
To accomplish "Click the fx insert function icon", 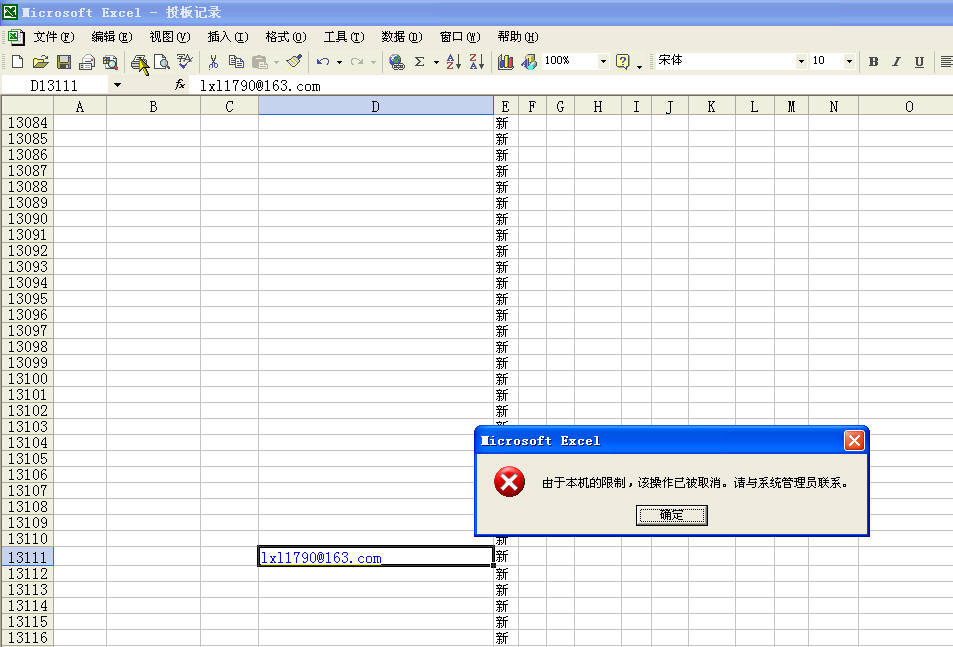I will pyautogui.click(x=180, y=85).
